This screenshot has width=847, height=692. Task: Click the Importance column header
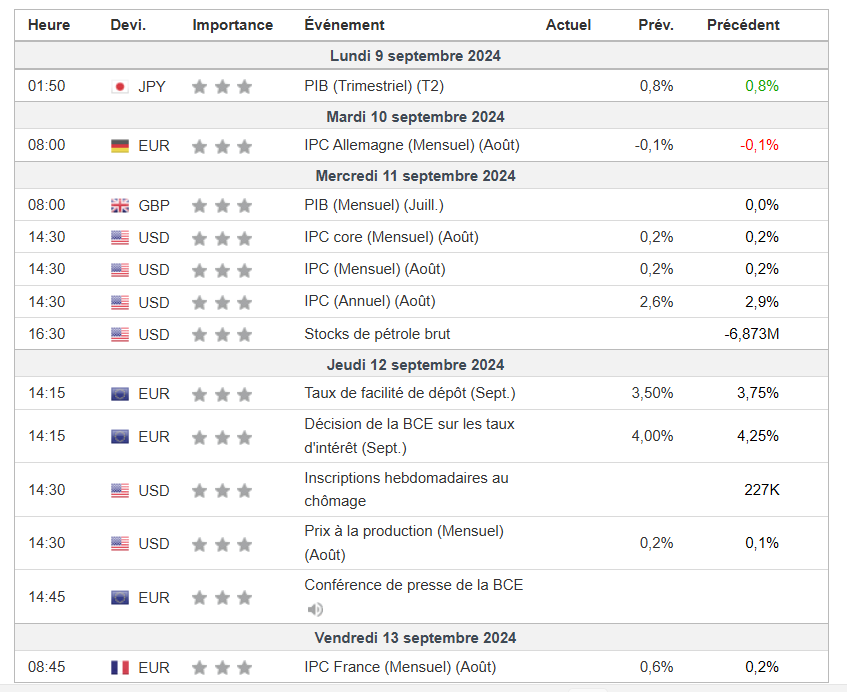(232, 25)
